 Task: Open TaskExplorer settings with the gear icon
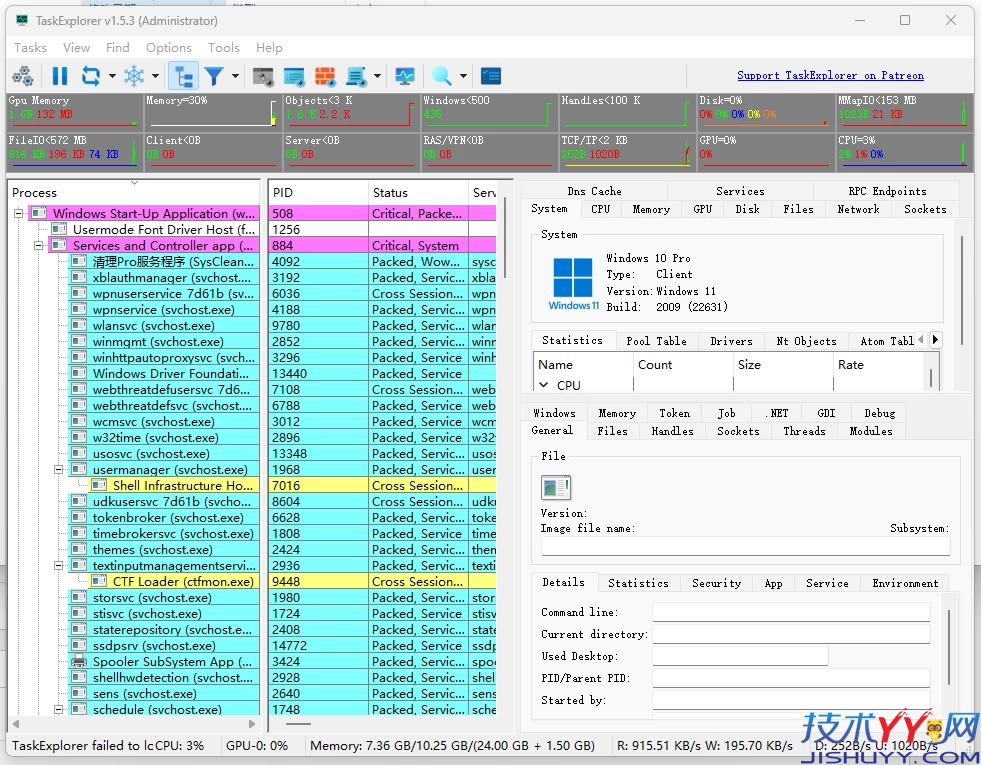tap(20, 76)
